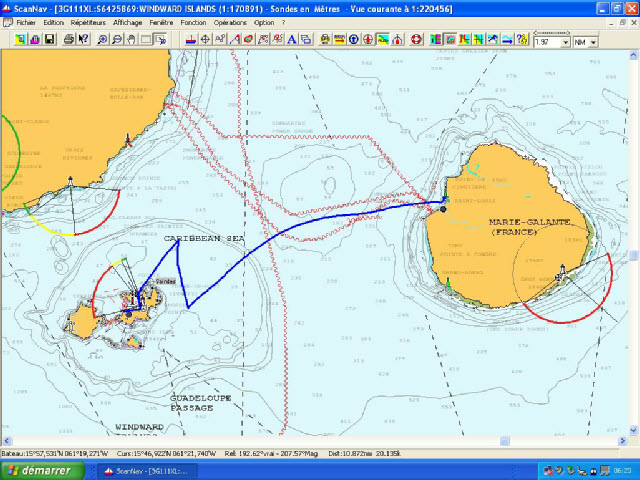Screen dimensions: 640x480
Task: Open the Opérations menu
Action: point(230,22)
